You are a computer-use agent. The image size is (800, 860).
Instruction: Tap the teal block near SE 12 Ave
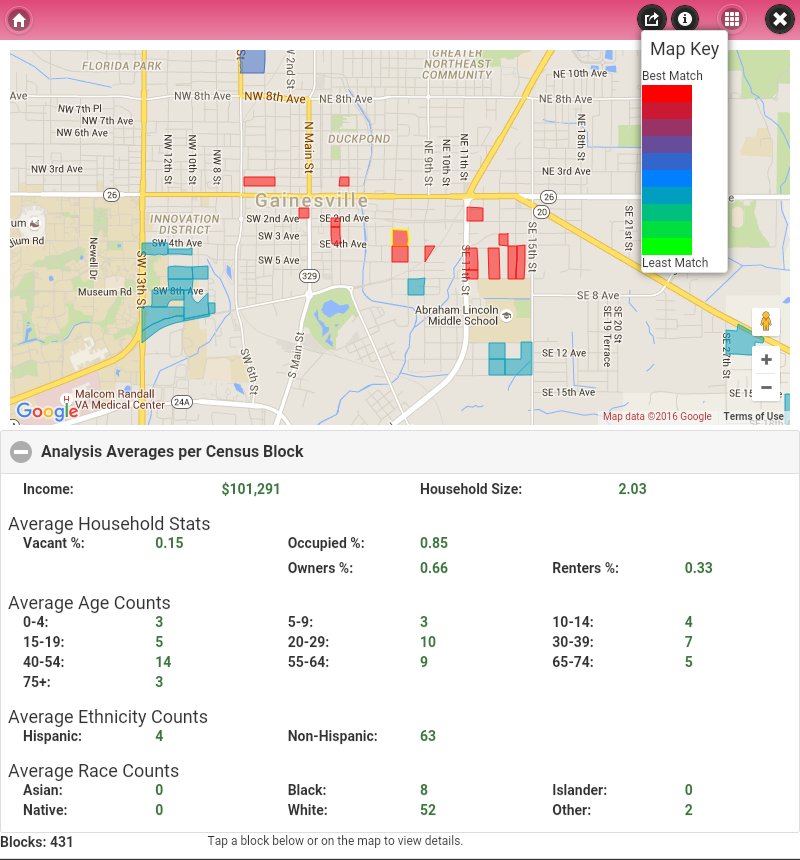[510, 359]
